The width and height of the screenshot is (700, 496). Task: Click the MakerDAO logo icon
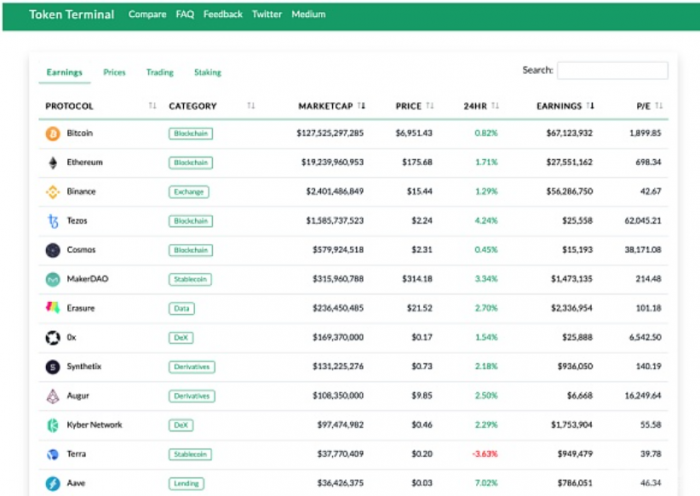coord(53,279)
